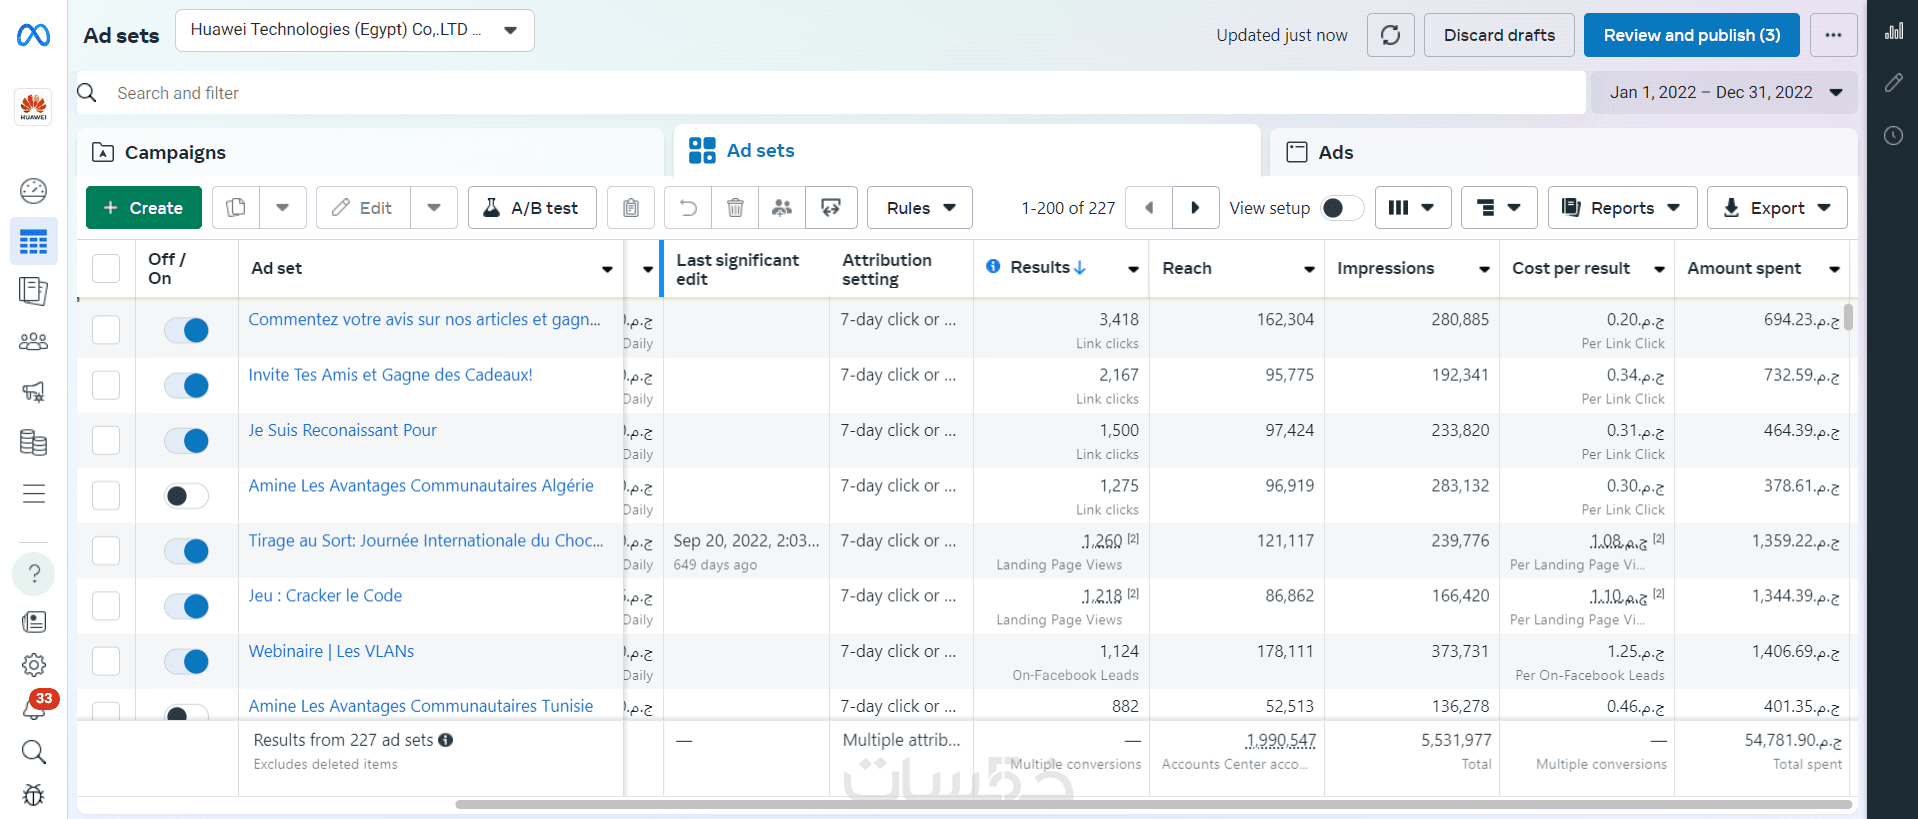The image size is (1918, 819).
Task: Click the refresh data icon
Action: point(1391,35)
